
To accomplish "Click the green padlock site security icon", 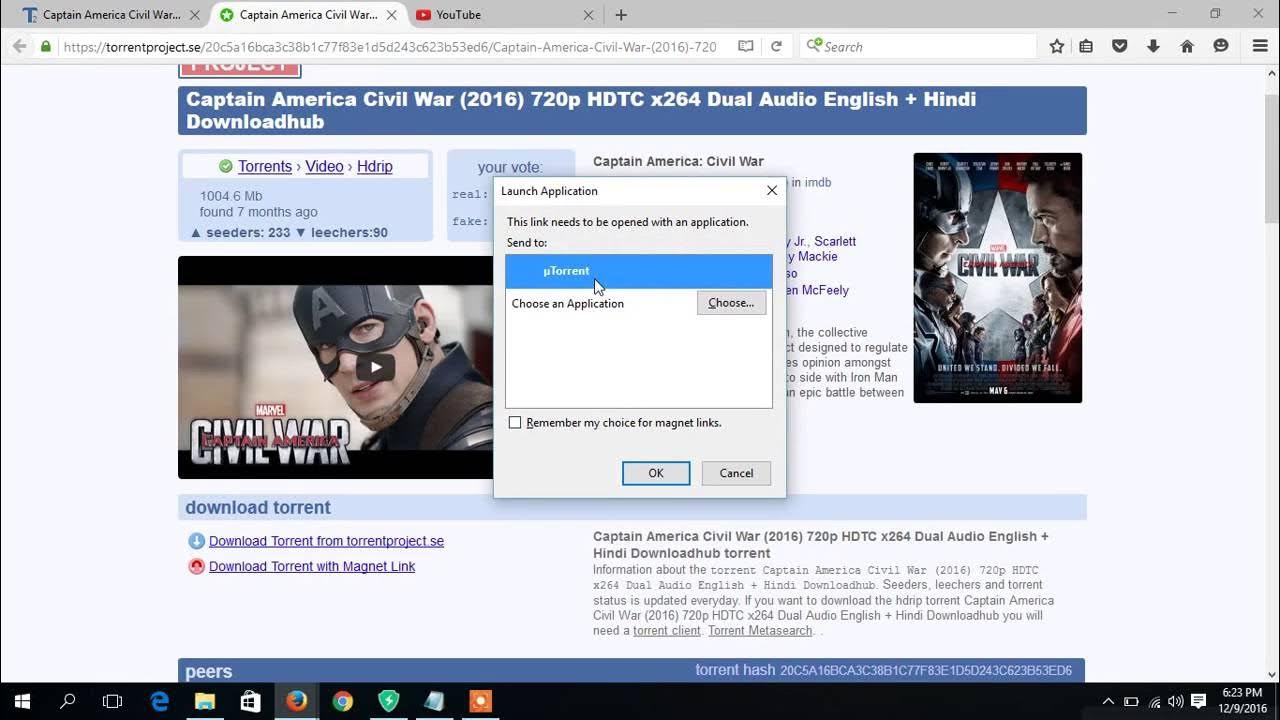I will 45,46.
